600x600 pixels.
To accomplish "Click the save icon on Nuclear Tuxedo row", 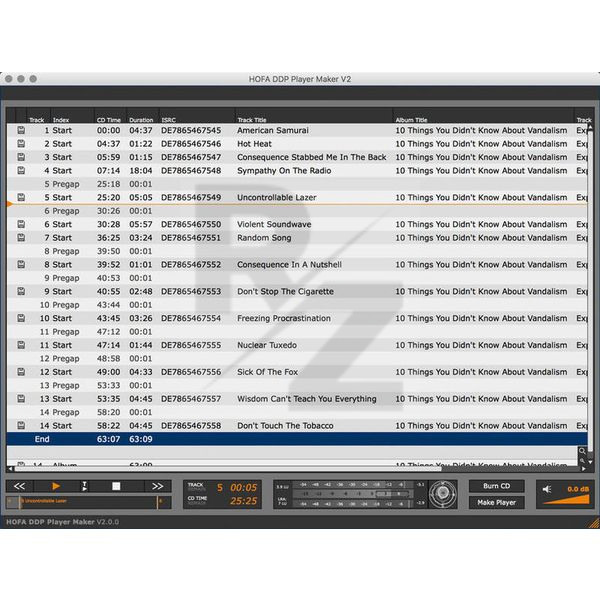I will 21,345.
